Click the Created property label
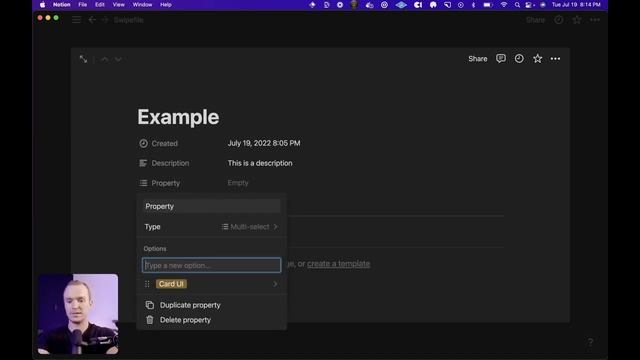Screen dimensions: 640x360 [x=164, y=143]
